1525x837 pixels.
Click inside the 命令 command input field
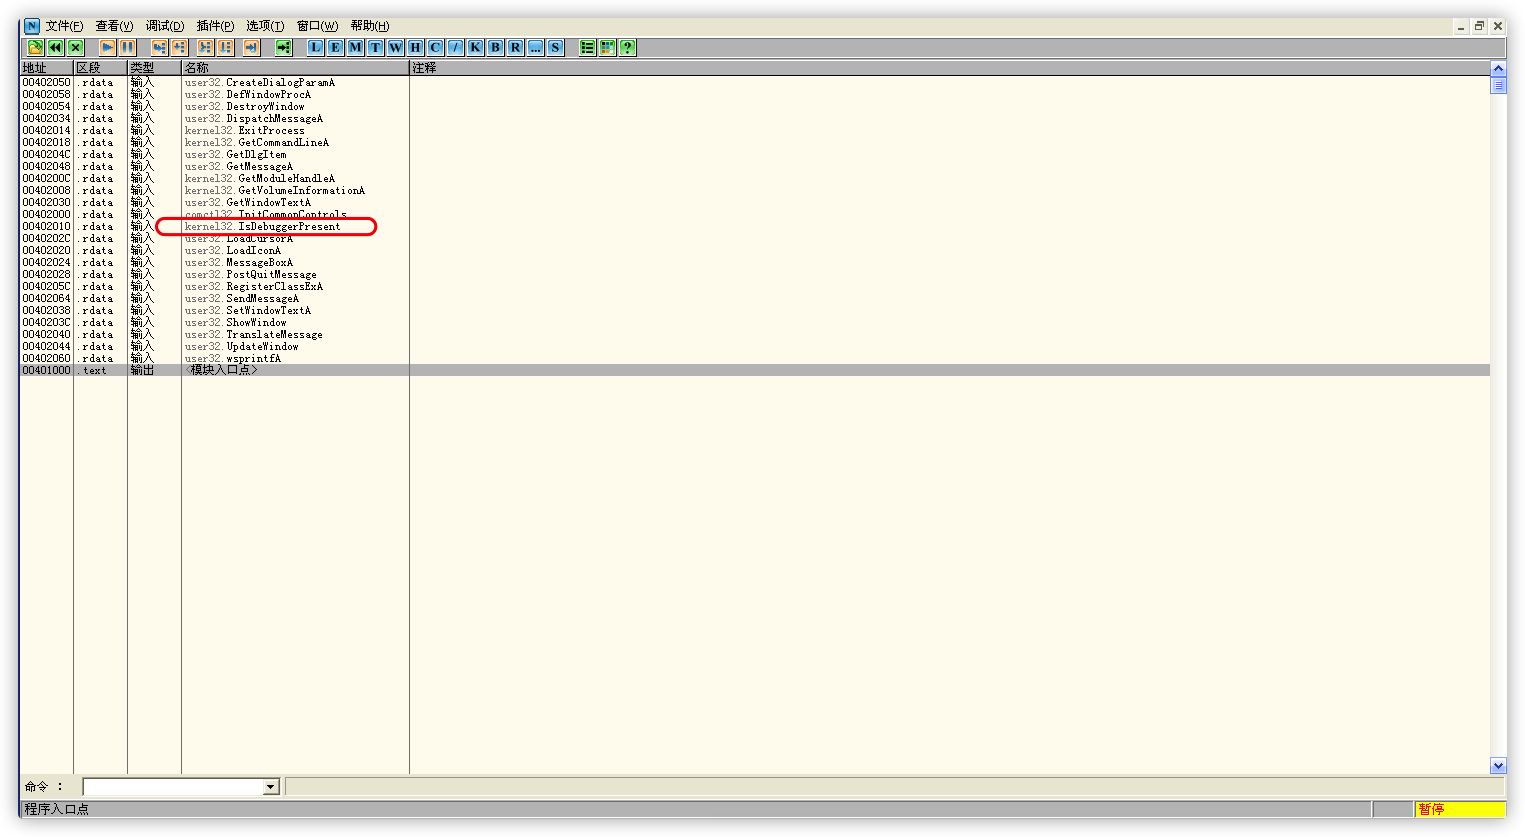pyautogui.click(x=172, y=787)
